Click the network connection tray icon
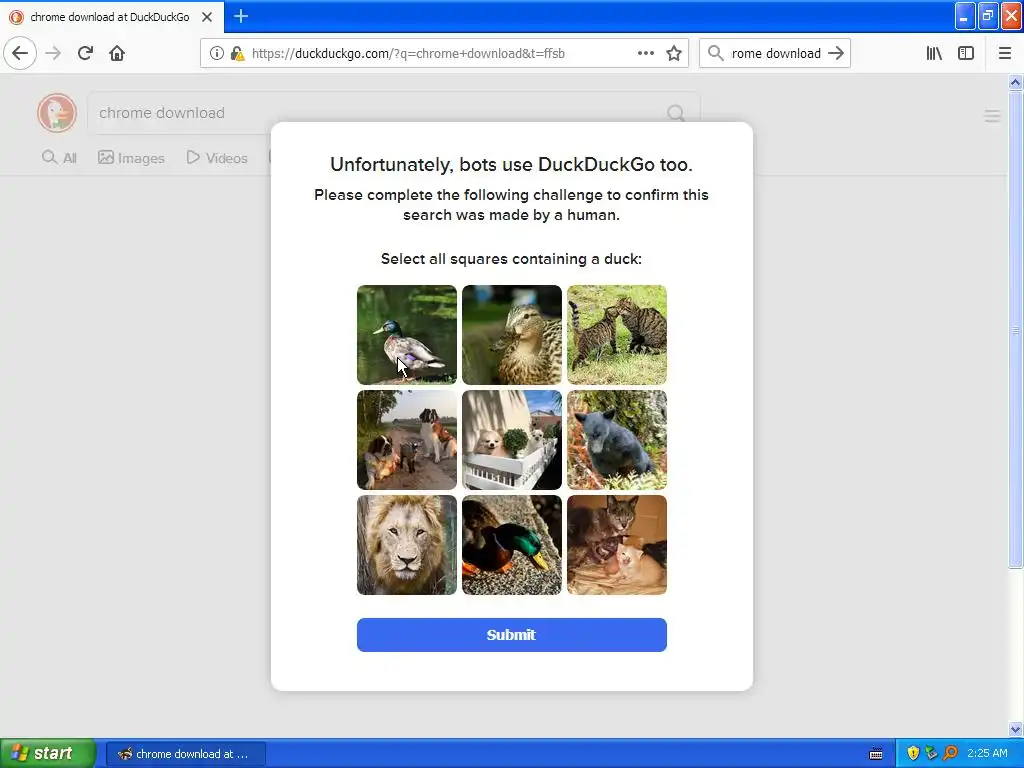 click(x=931, y=753)
